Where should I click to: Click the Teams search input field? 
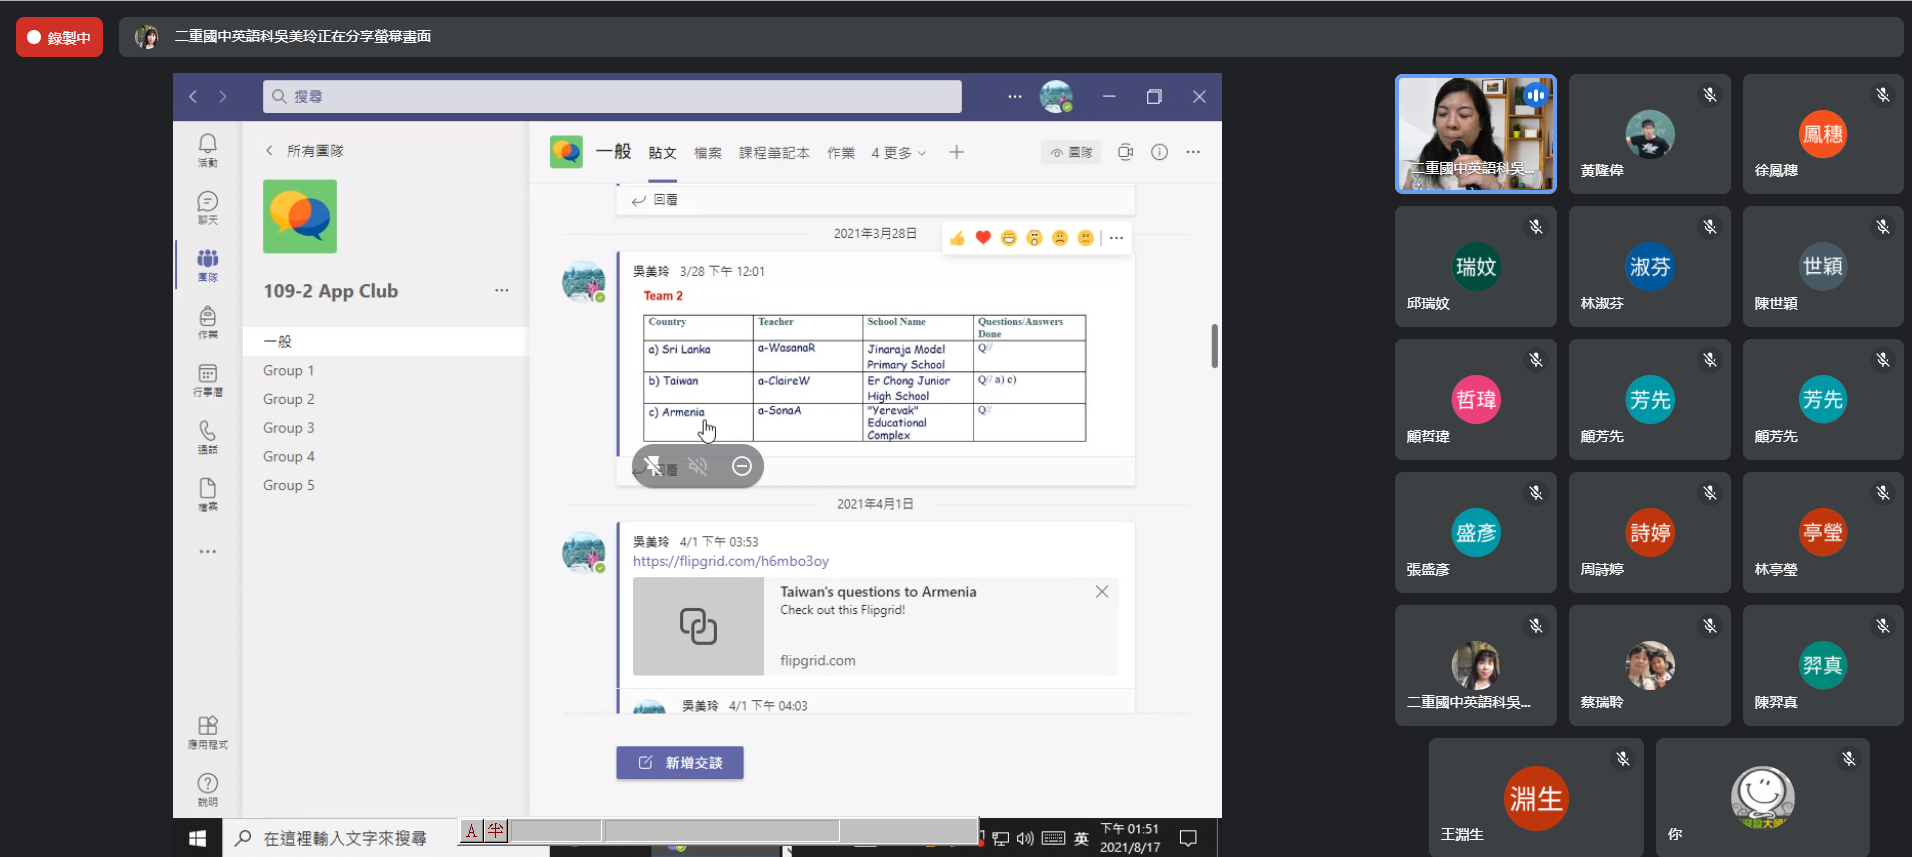pyautogui.click(x=612, y=97)
